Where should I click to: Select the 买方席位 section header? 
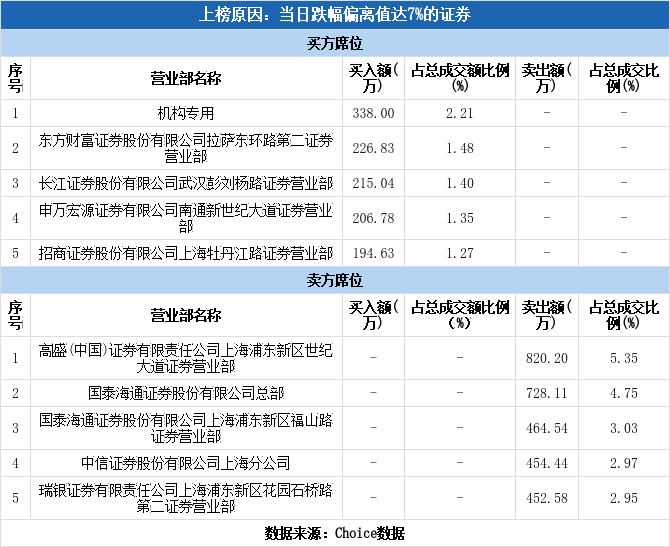tap(335, 43)
